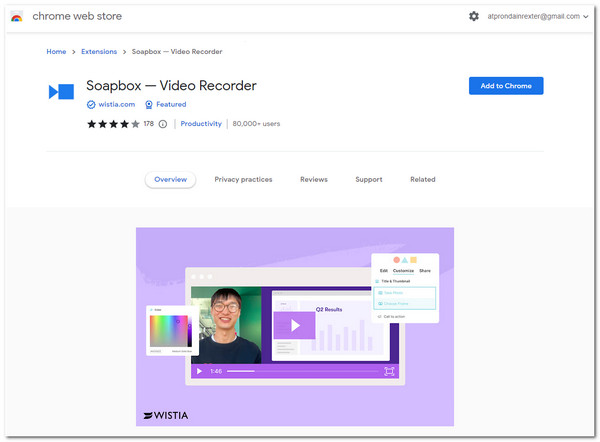Click the Wistia logo in the screenshot
Viewport: 600px width, 442px height.
click(x=166, y=415)
